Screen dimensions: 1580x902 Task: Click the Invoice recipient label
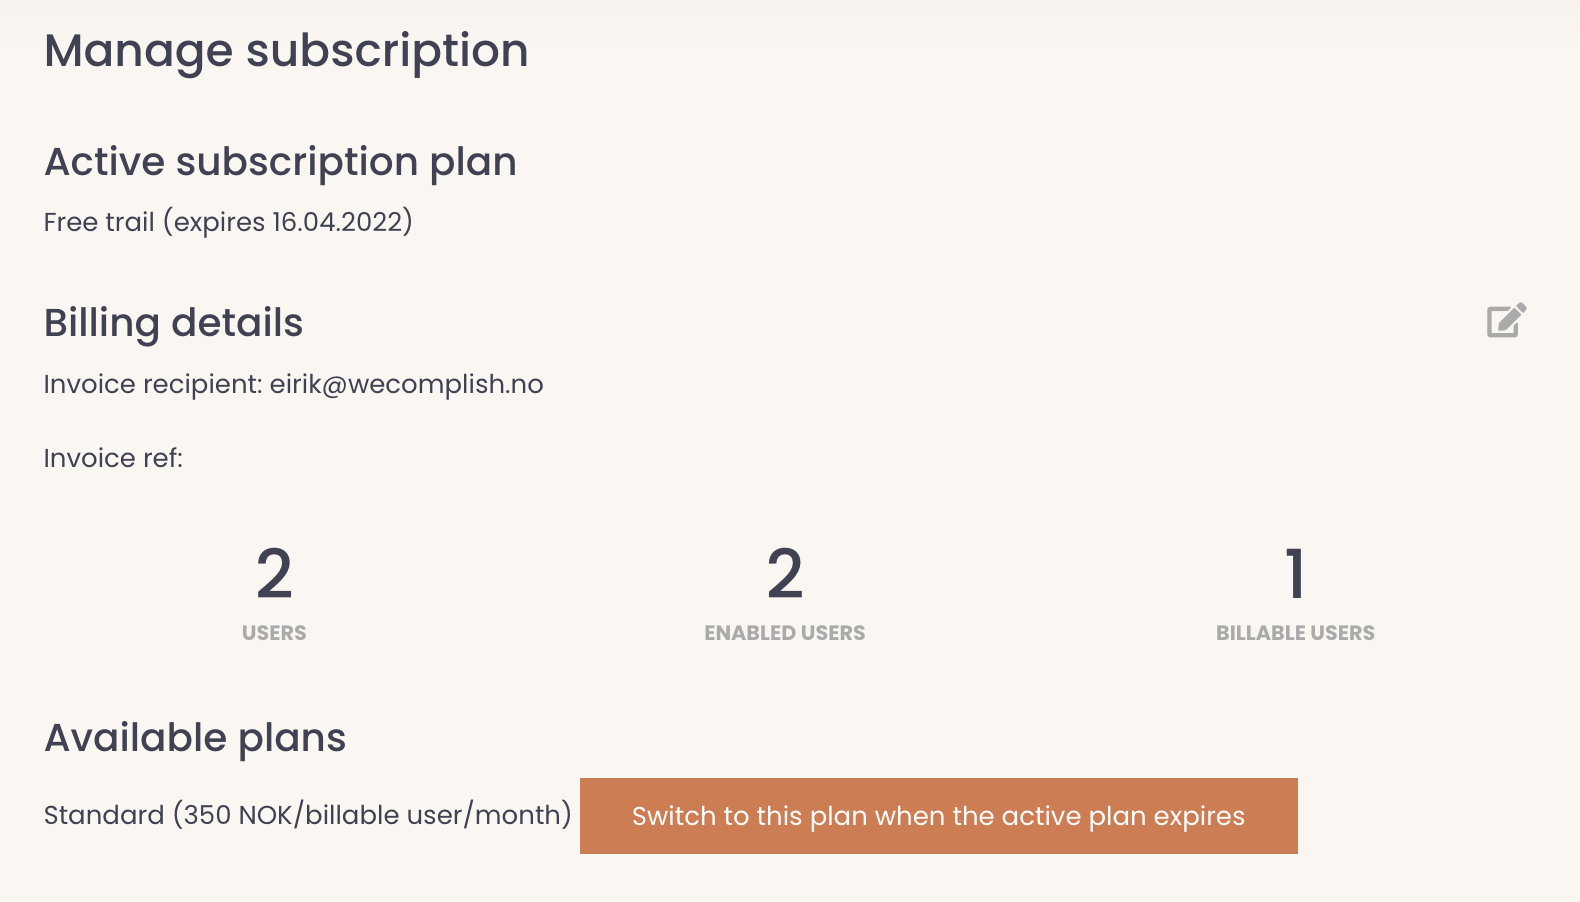click(x=152, y=385)
